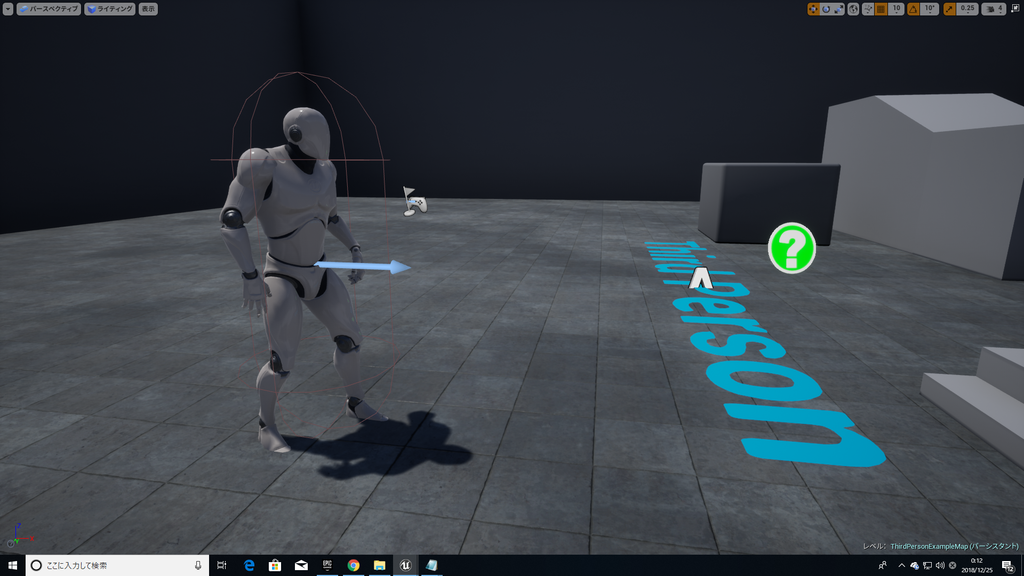Switch to Epic Games Launcher on taskbar

[327, 566]
